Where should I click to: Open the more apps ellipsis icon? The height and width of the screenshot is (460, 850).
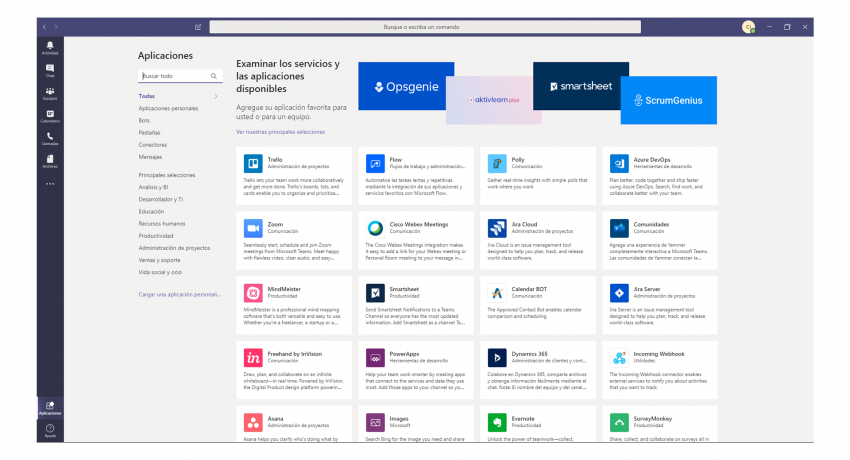[x=50, y=184]
